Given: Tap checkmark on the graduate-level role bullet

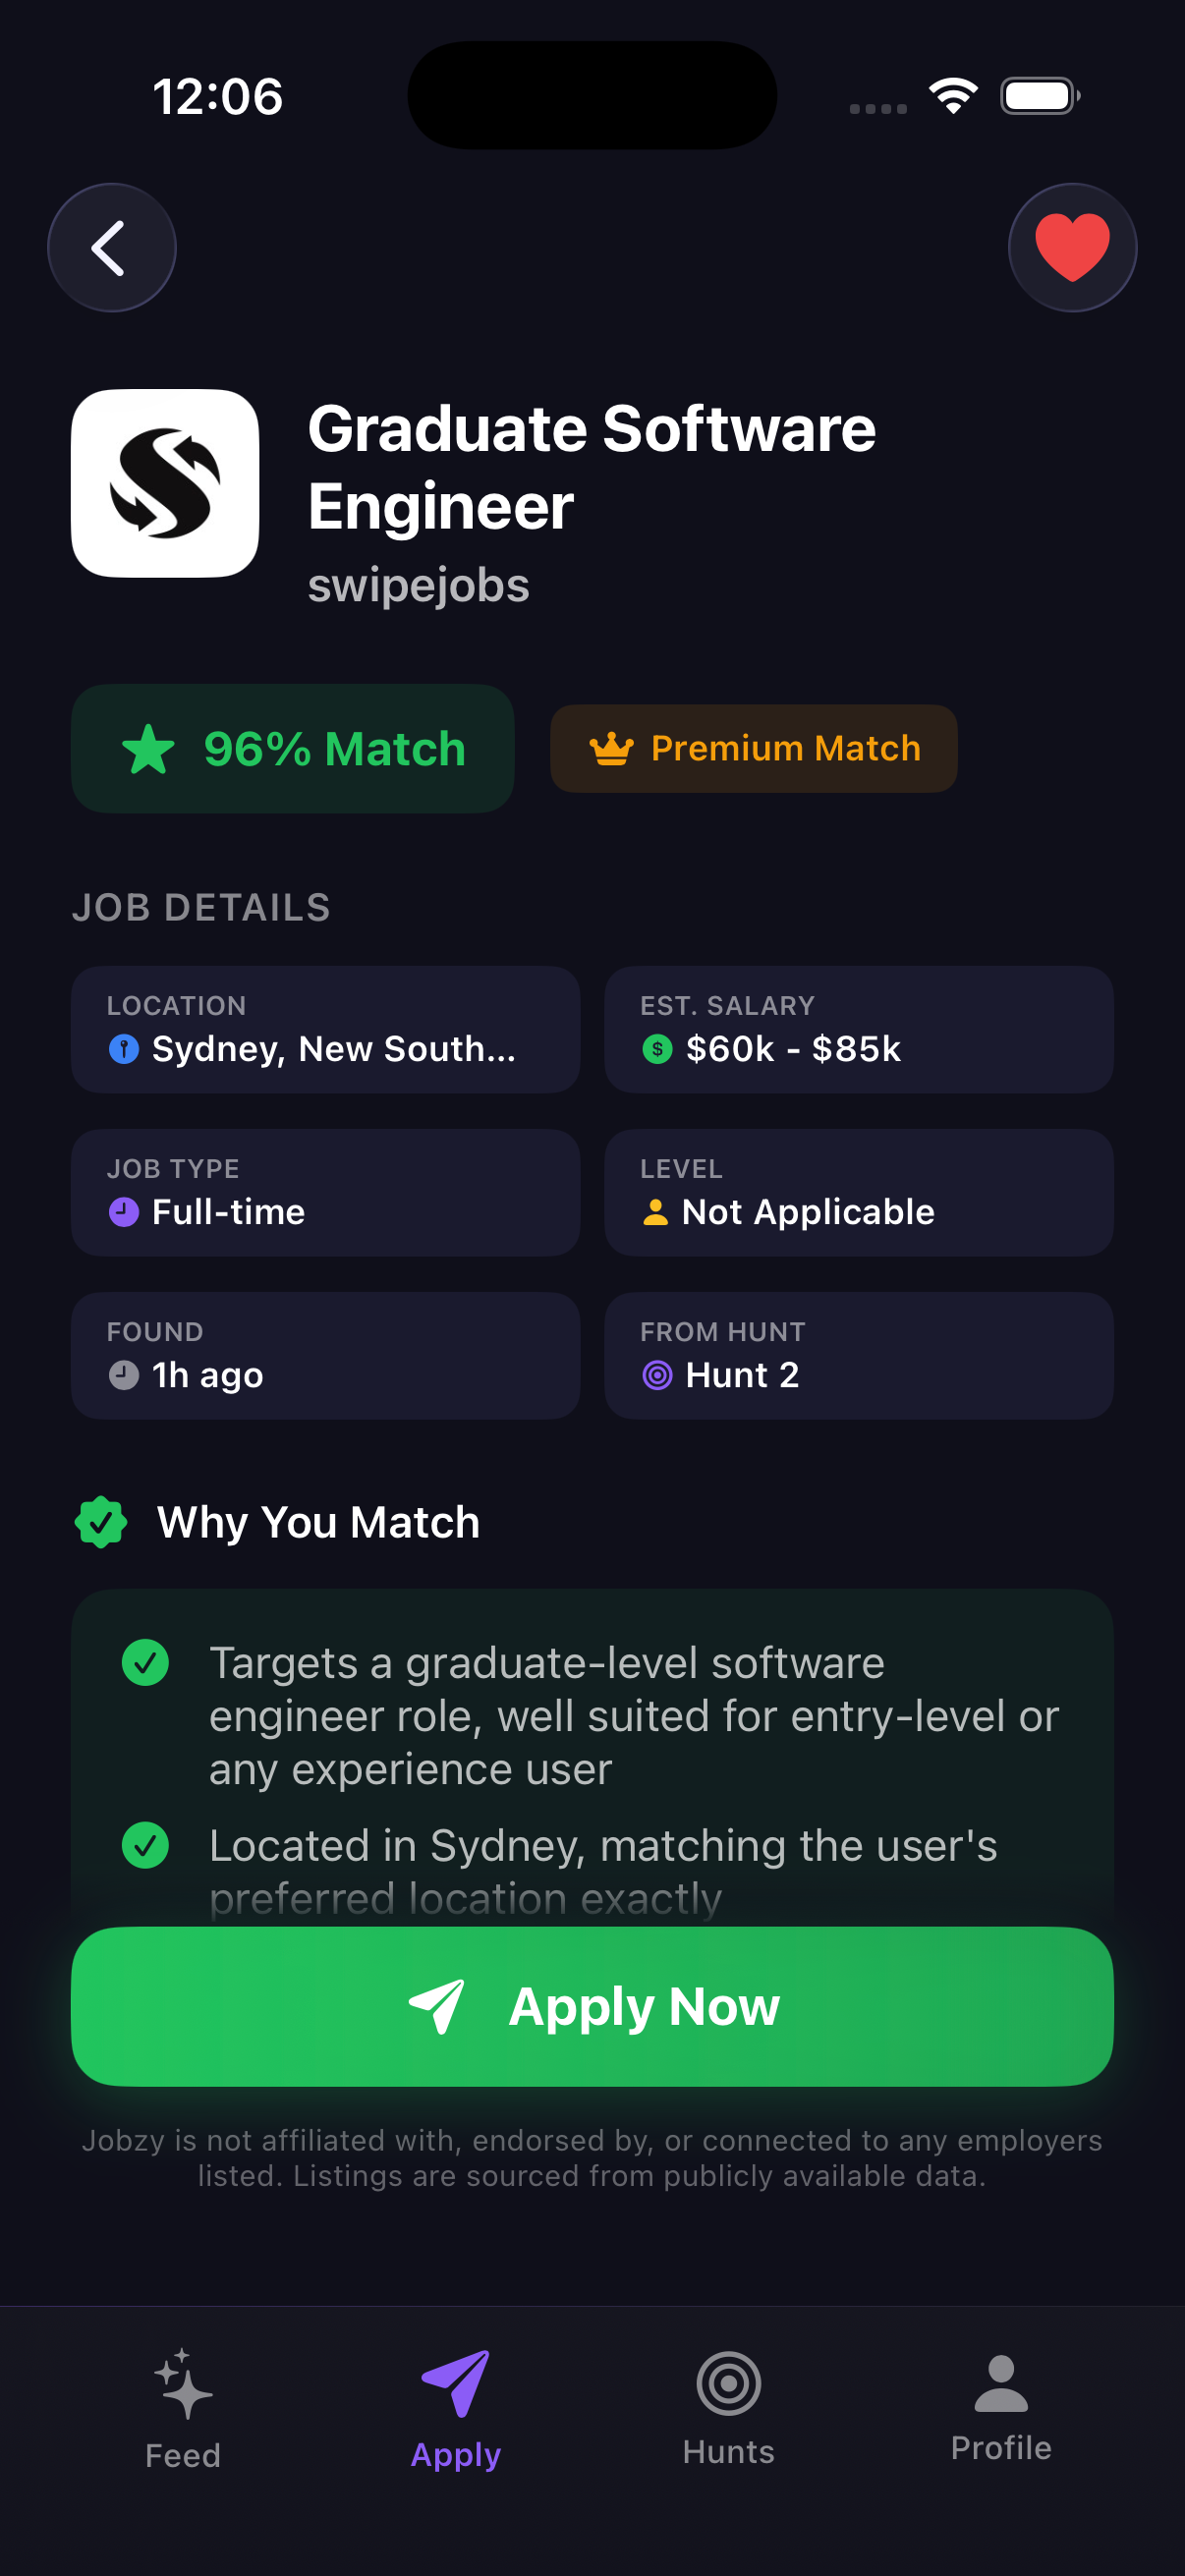Looking at the screenshot, I should tap(146, 1664).
